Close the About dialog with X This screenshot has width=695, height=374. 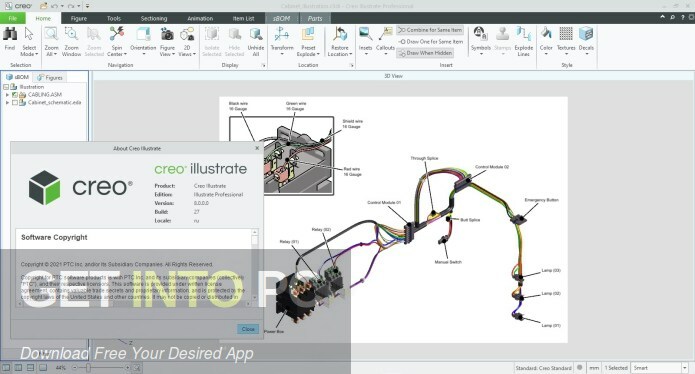pyautogui.click(x=257, y=148)
